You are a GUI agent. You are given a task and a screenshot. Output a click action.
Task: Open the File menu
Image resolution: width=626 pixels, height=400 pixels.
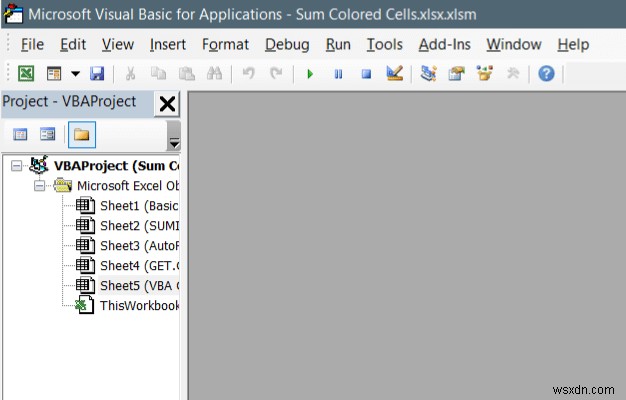tap(32, 44)
